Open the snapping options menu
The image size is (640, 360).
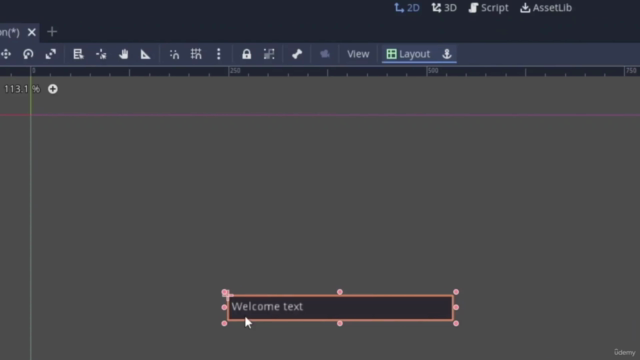click(x=219, y=54)
